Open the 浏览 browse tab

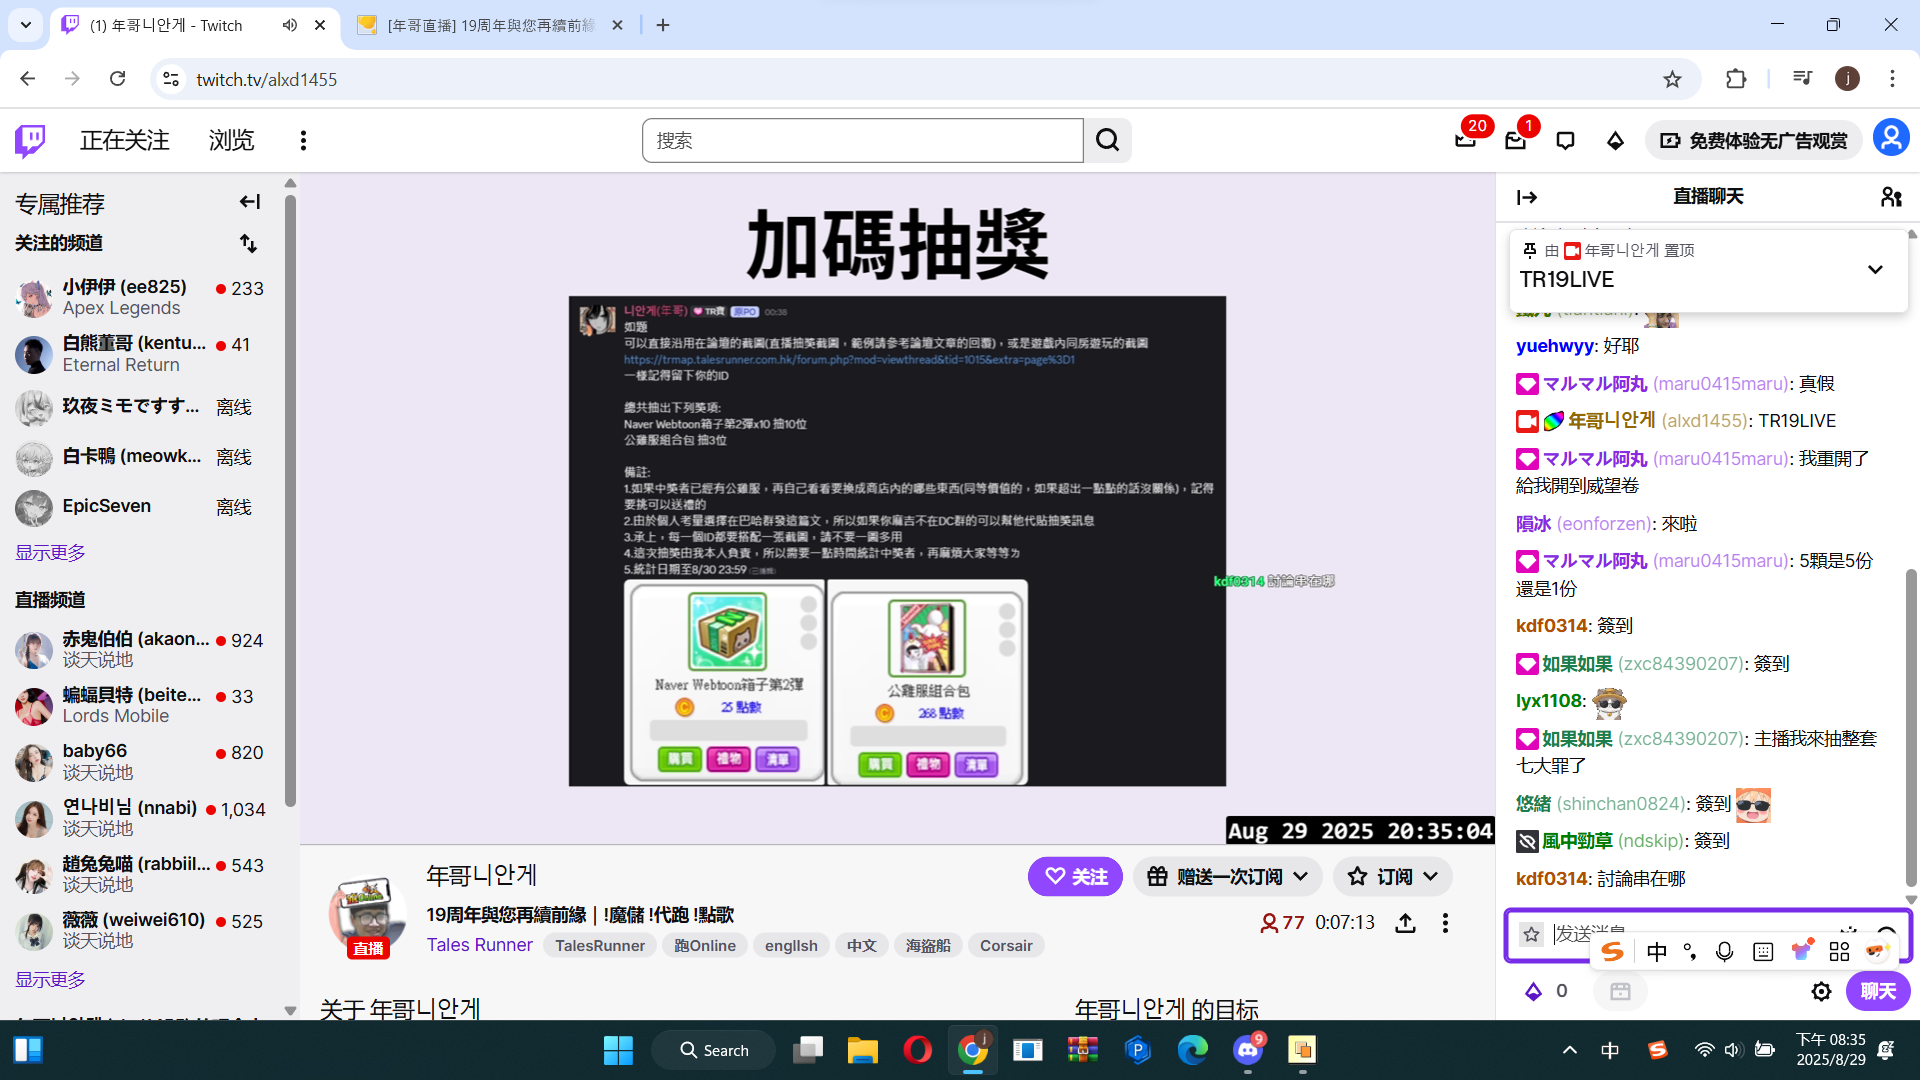click(232, 141)
